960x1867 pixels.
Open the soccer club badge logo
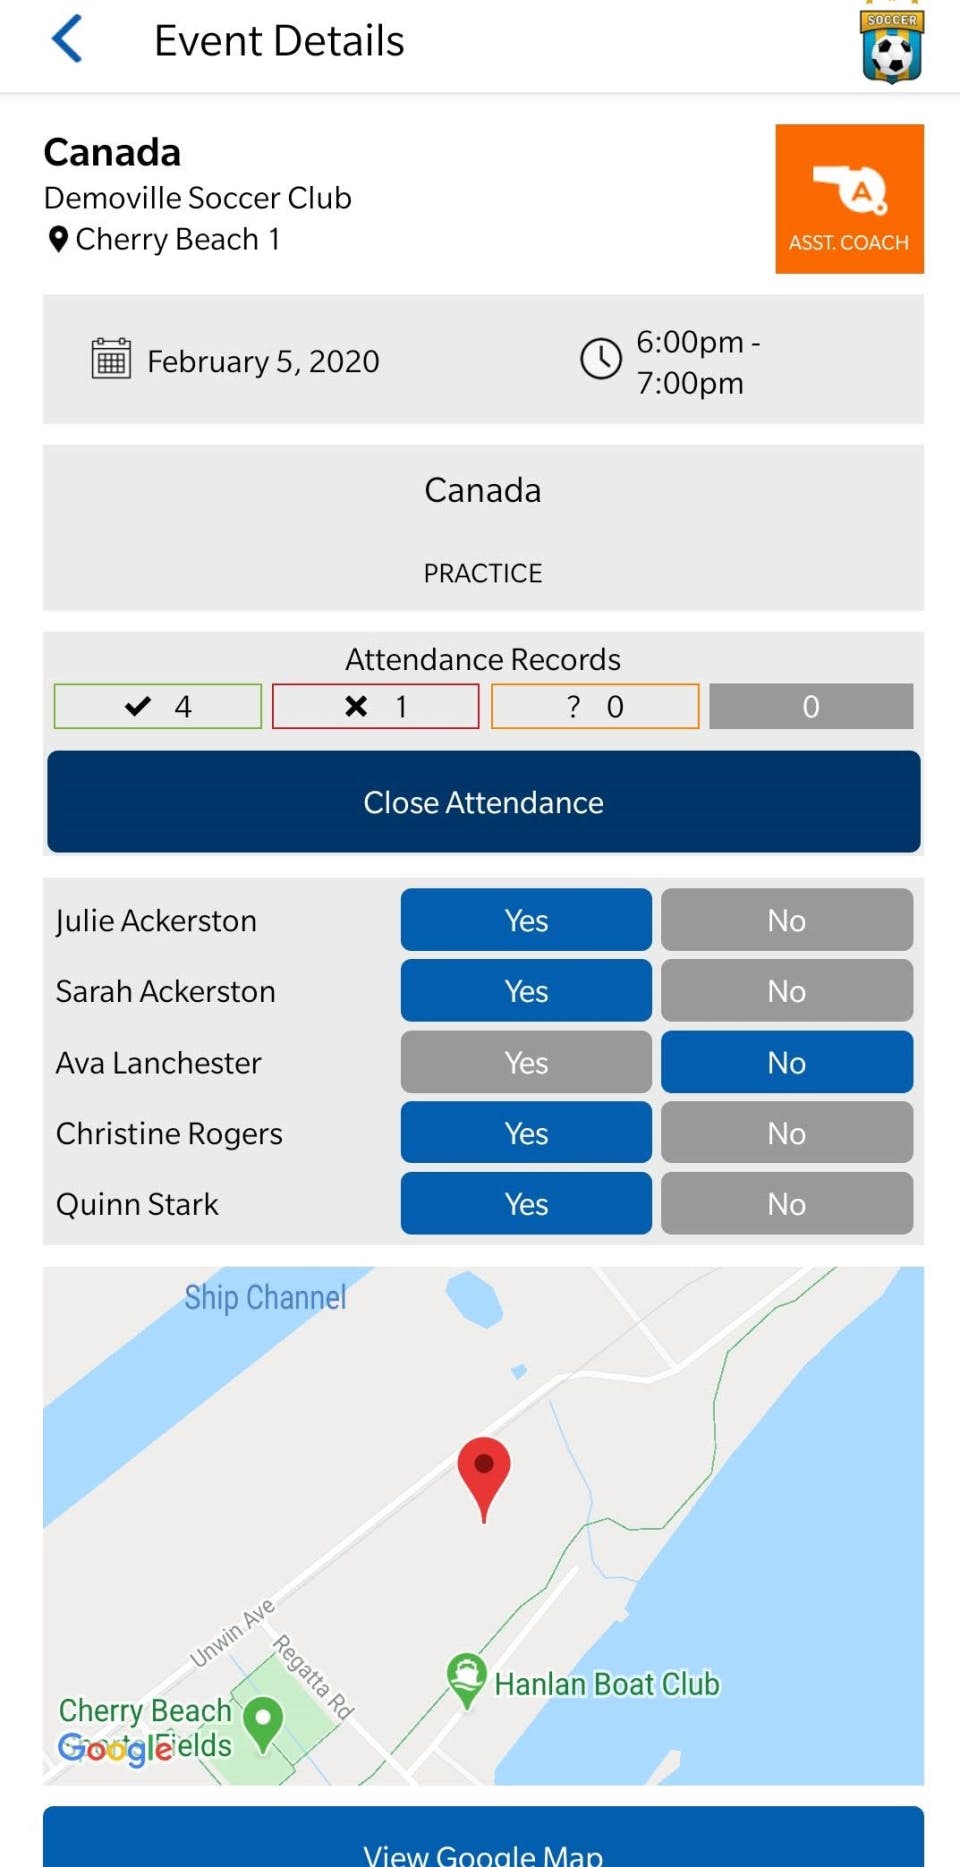(892, 43)
